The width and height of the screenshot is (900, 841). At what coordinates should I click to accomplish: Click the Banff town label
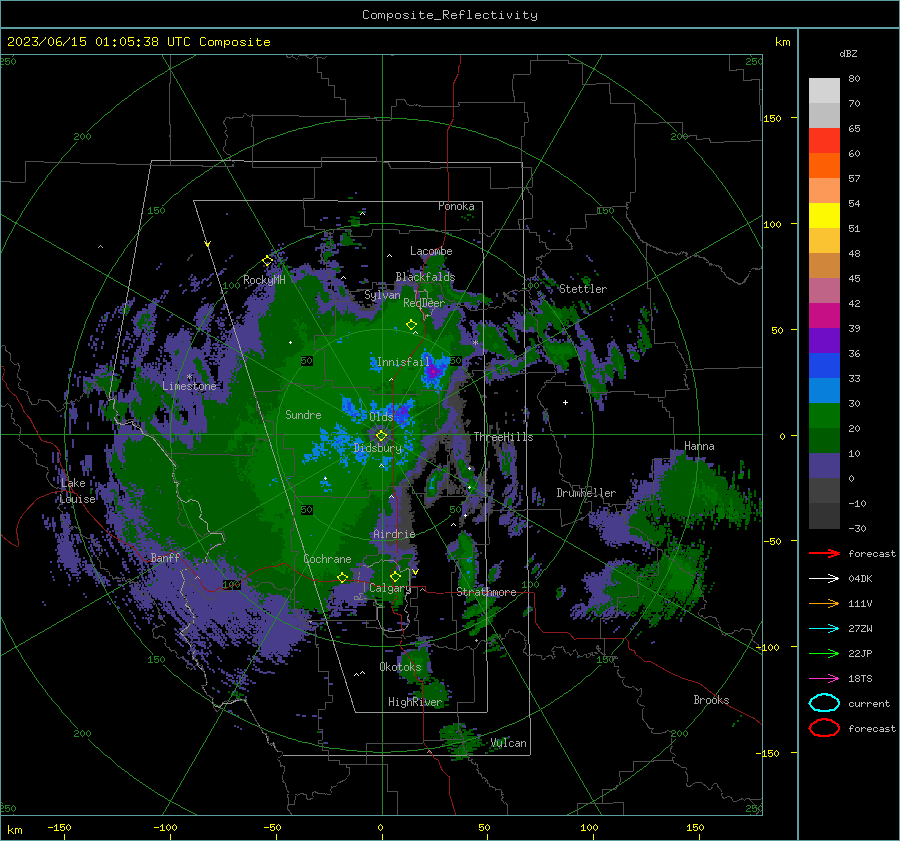pyautogui.click(x=165, y=557)
